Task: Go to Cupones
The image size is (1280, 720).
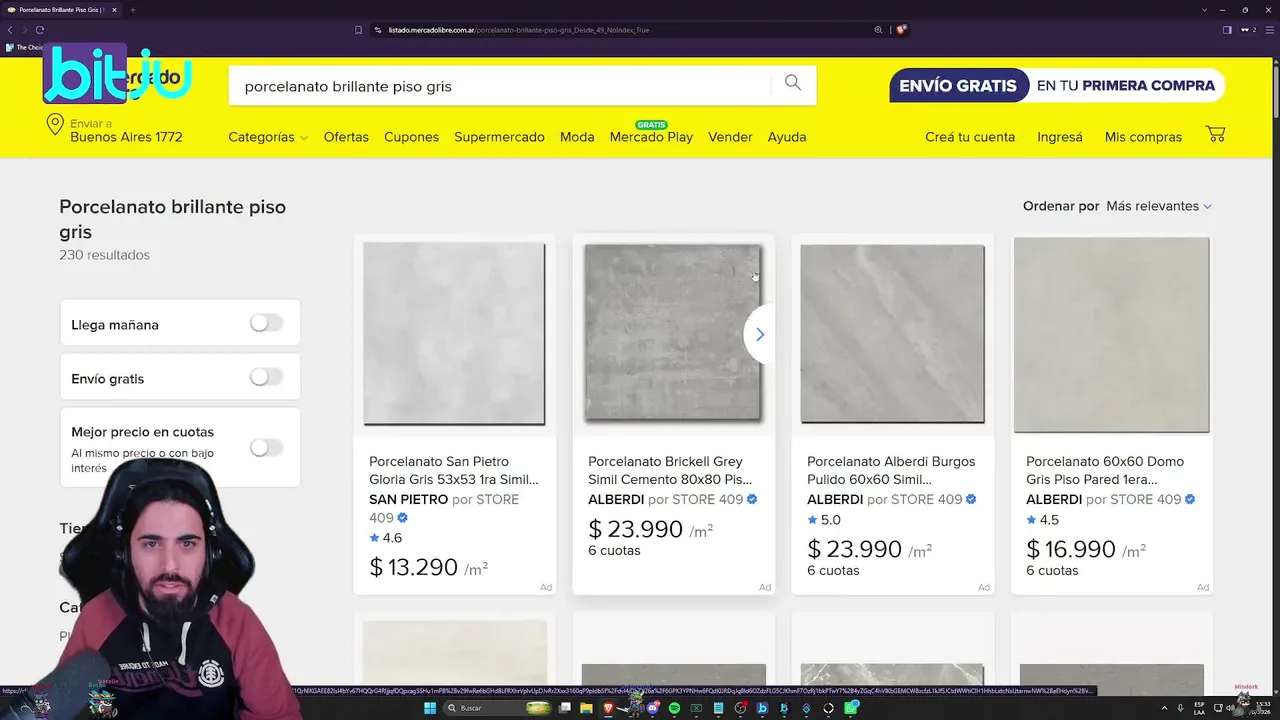Action: pos(411,137)
